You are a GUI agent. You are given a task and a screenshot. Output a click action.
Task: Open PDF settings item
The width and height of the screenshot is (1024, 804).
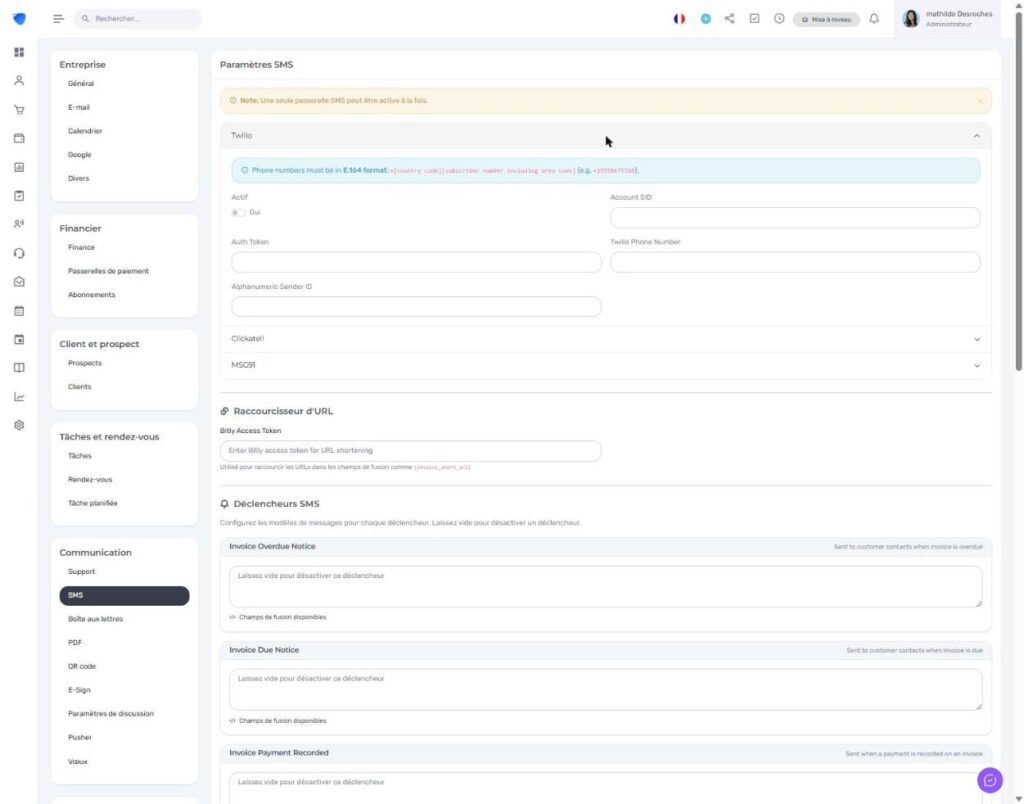pos(75,643)
